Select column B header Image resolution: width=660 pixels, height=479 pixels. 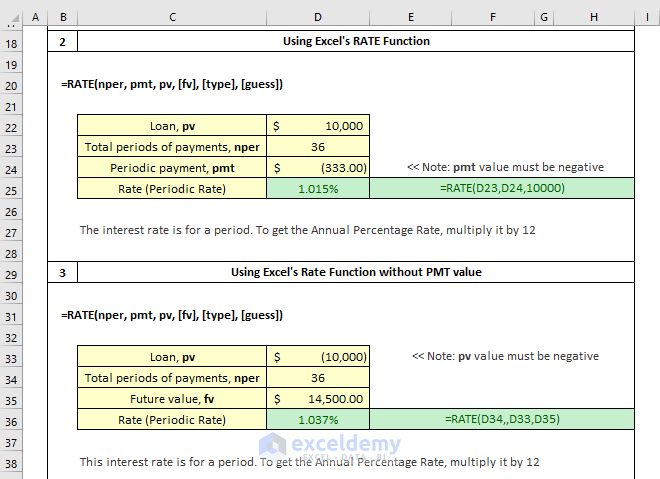coord(63,17)
